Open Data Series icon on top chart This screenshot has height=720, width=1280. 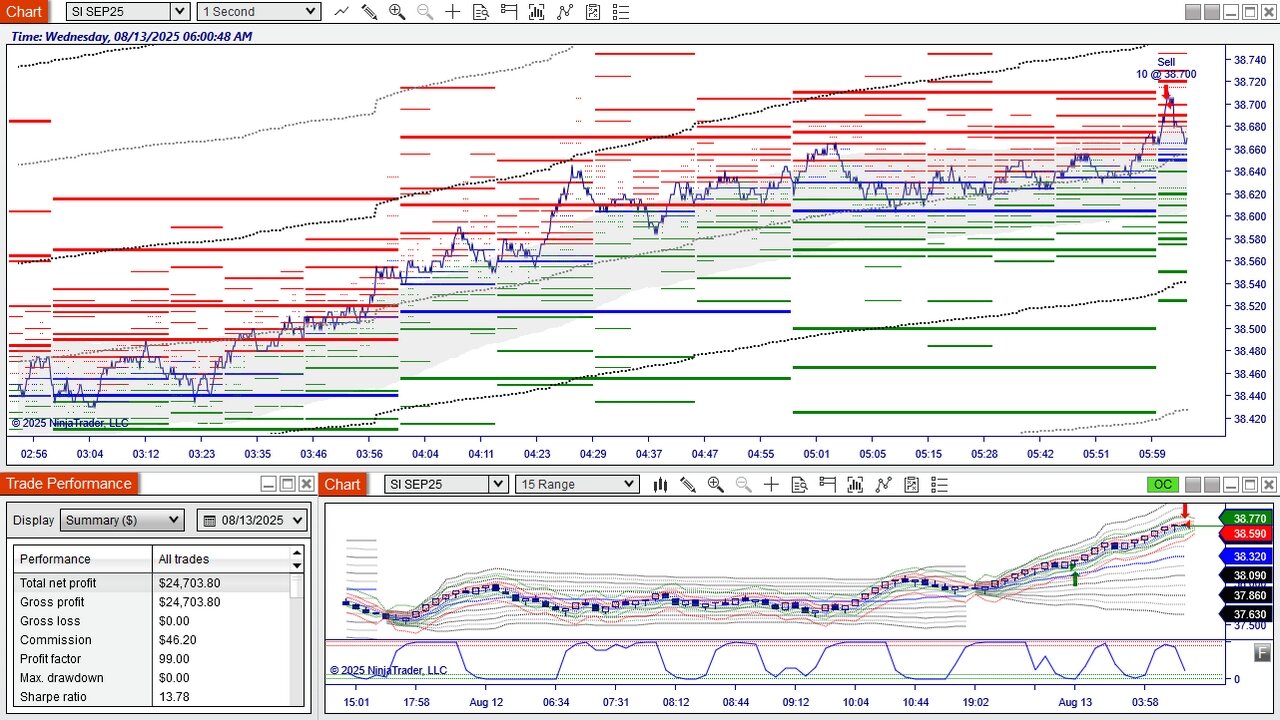(x=537, y=12)
